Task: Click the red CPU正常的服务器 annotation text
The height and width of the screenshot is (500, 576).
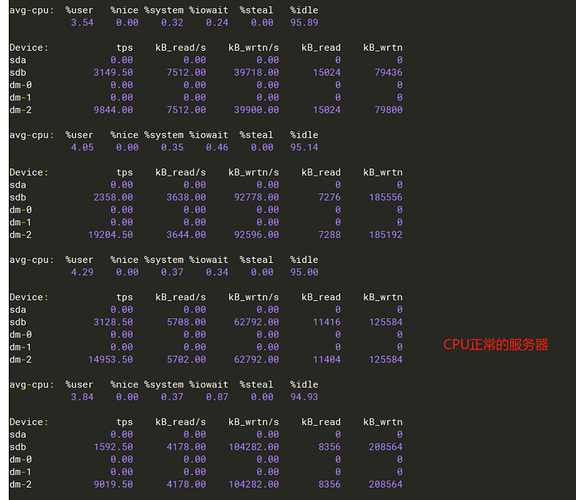Action: click(495, 345)
